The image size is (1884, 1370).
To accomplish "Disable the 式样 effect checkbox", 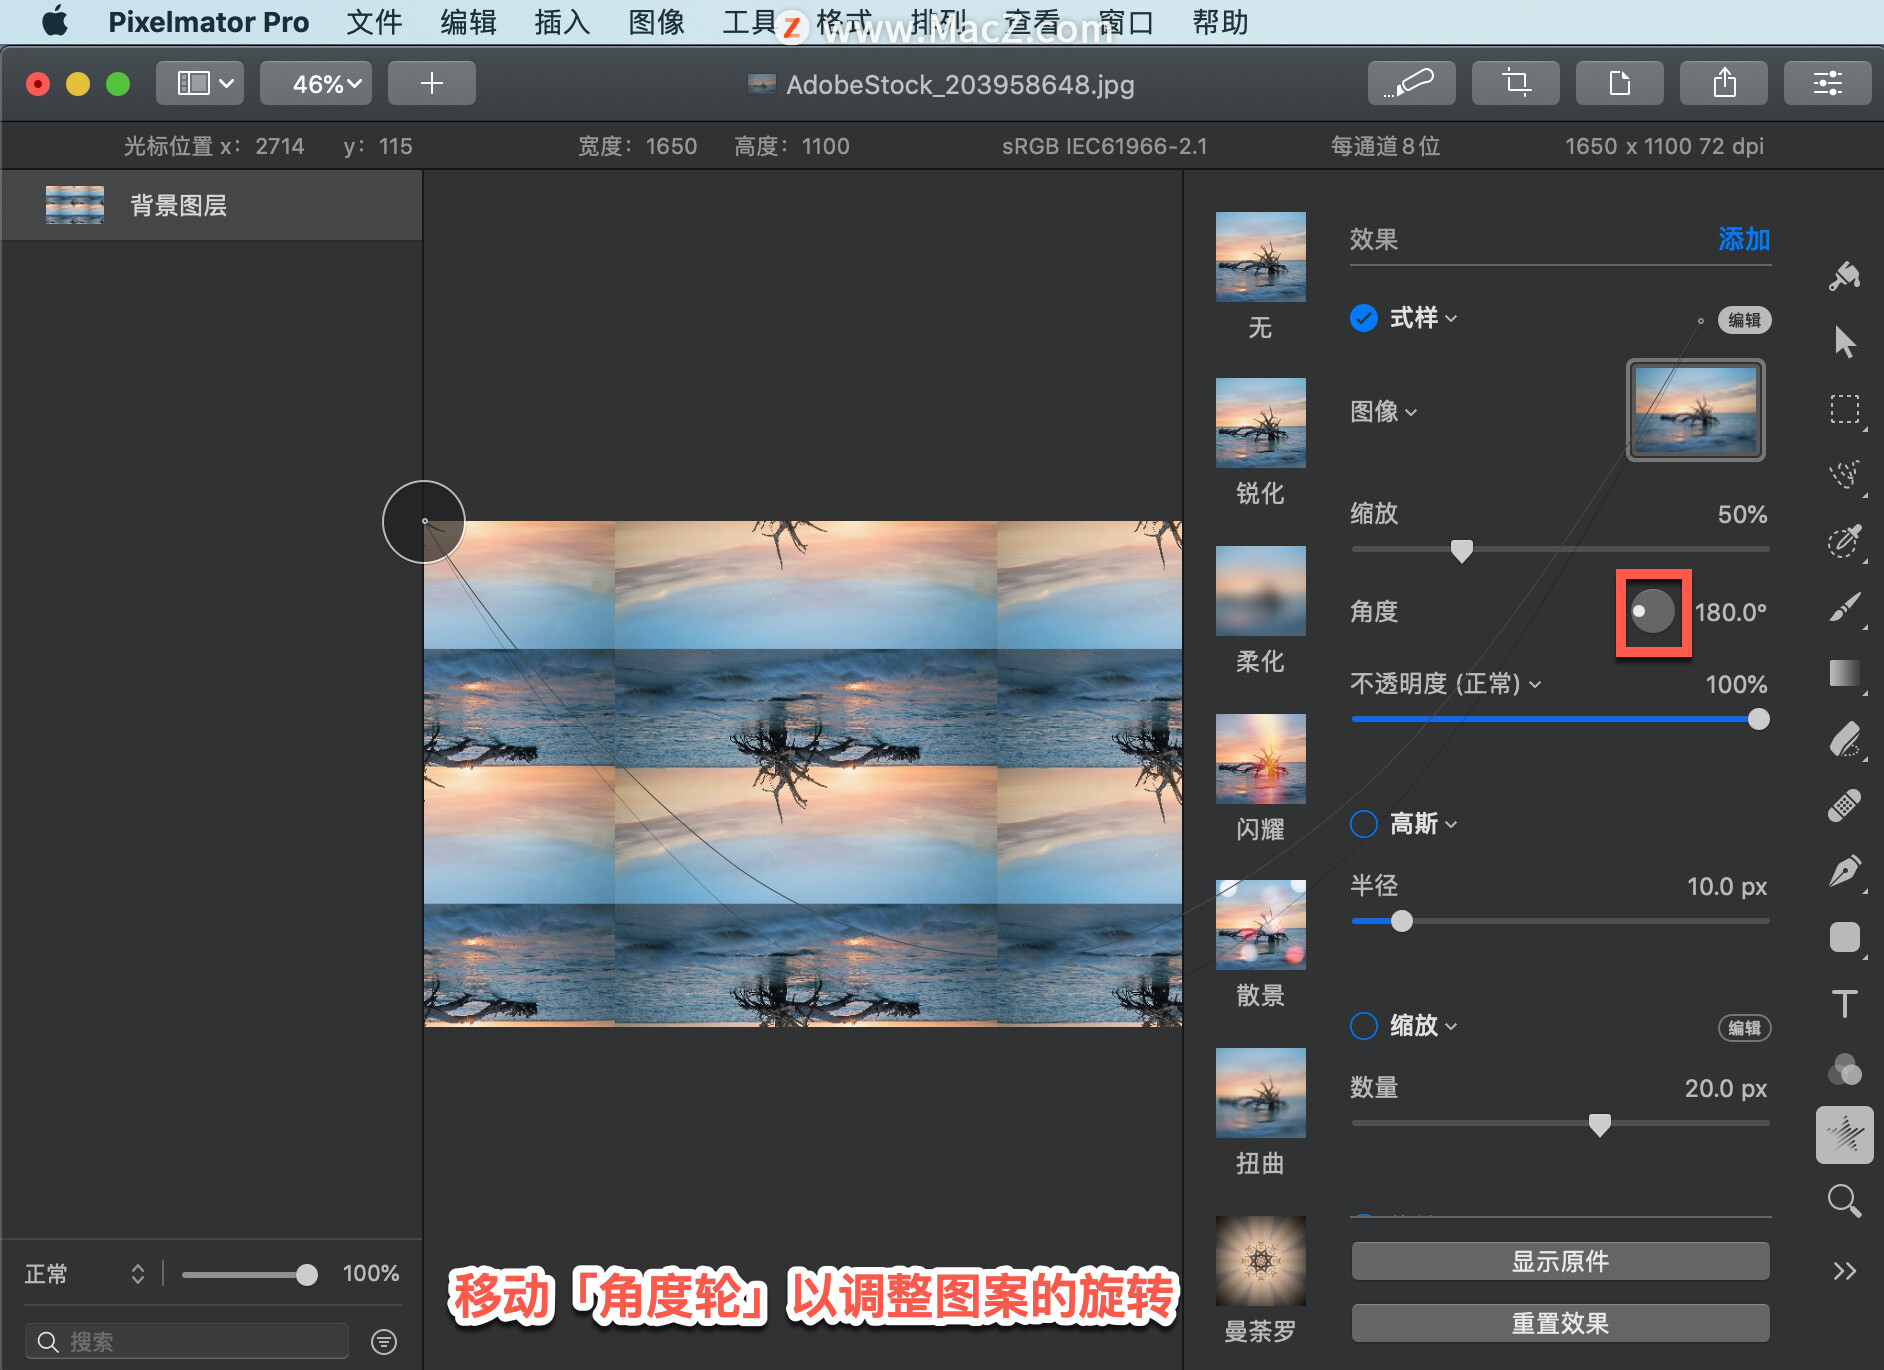I will click(x=1364, y=318).
